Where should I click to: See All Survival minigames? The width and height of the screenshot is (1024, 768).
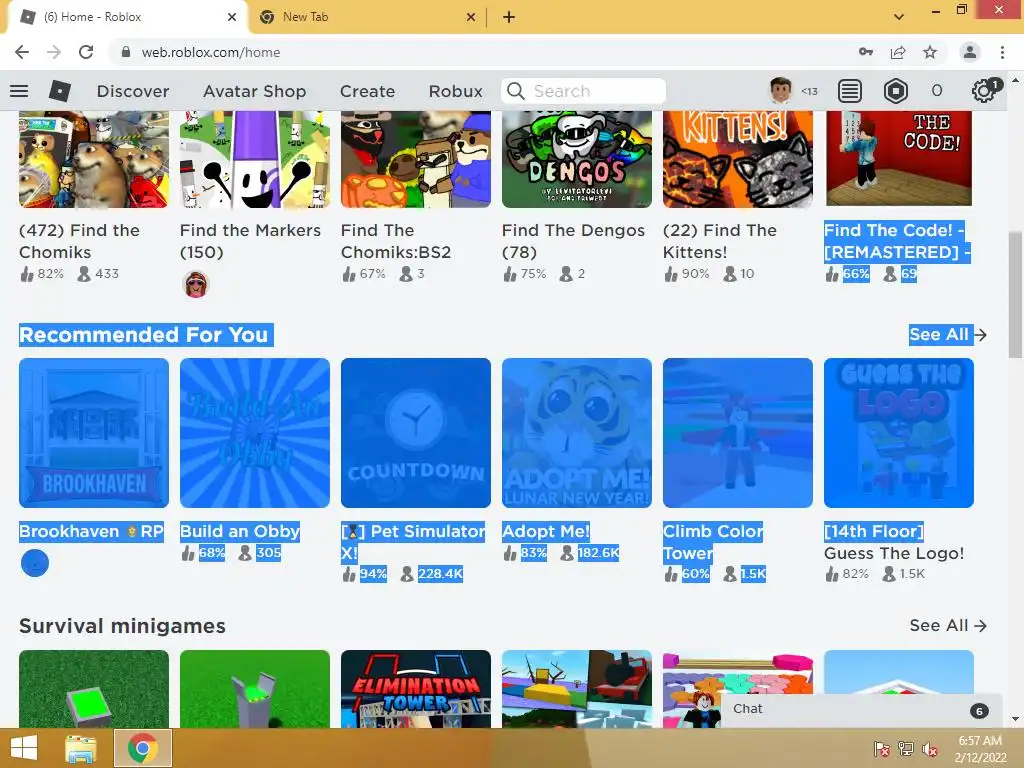948,625
